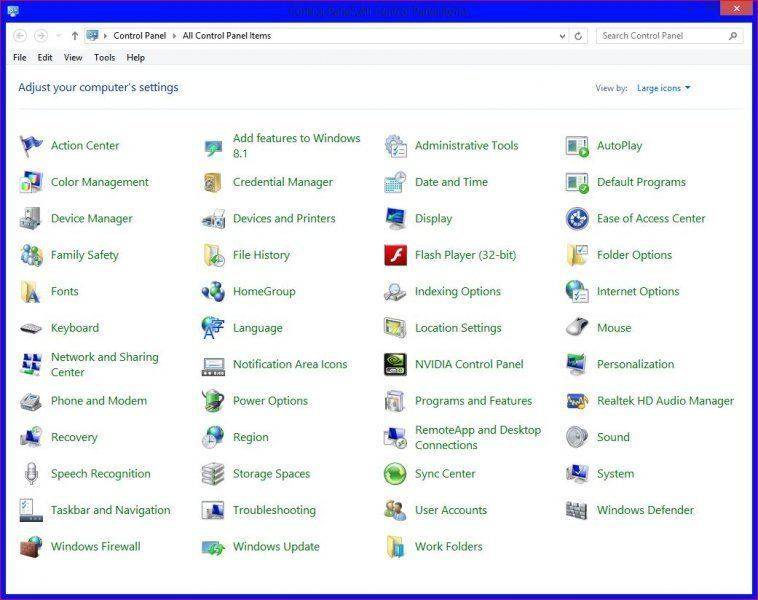Image resolution: width=758 pixels, height=600 pixels.
Task: Click the Forward navigation arrow
Action: (x=41, y=36)
